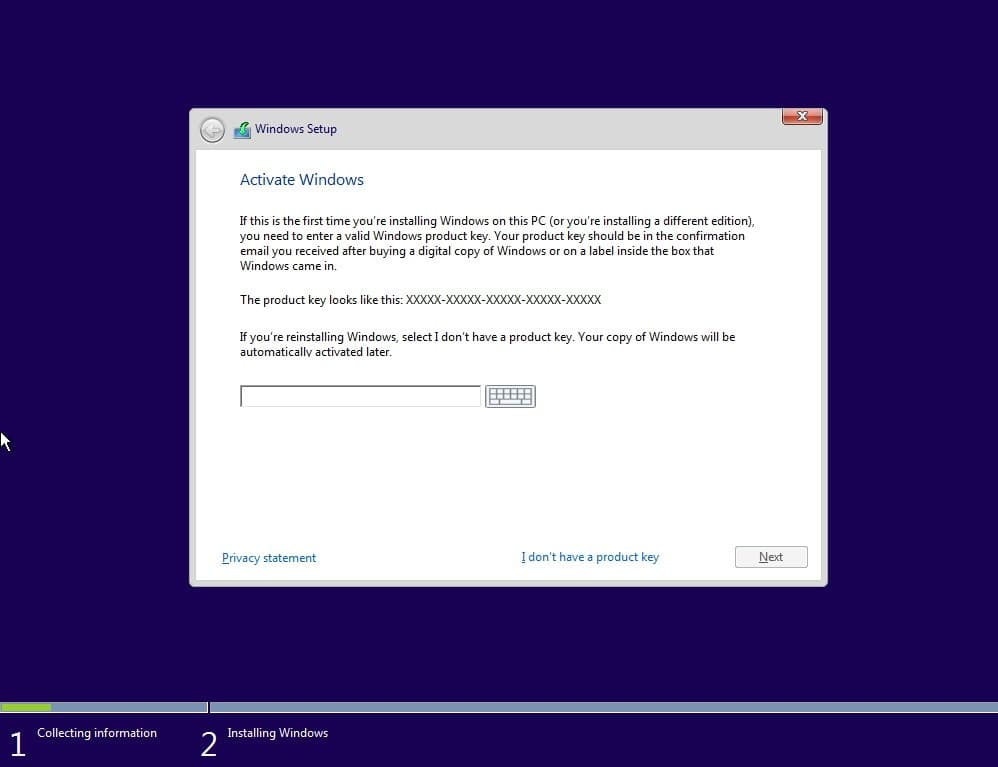Click the Windows Setup title bar icon
The width and height of the screenshot is (998, 767).
click(x=242, y=130)
